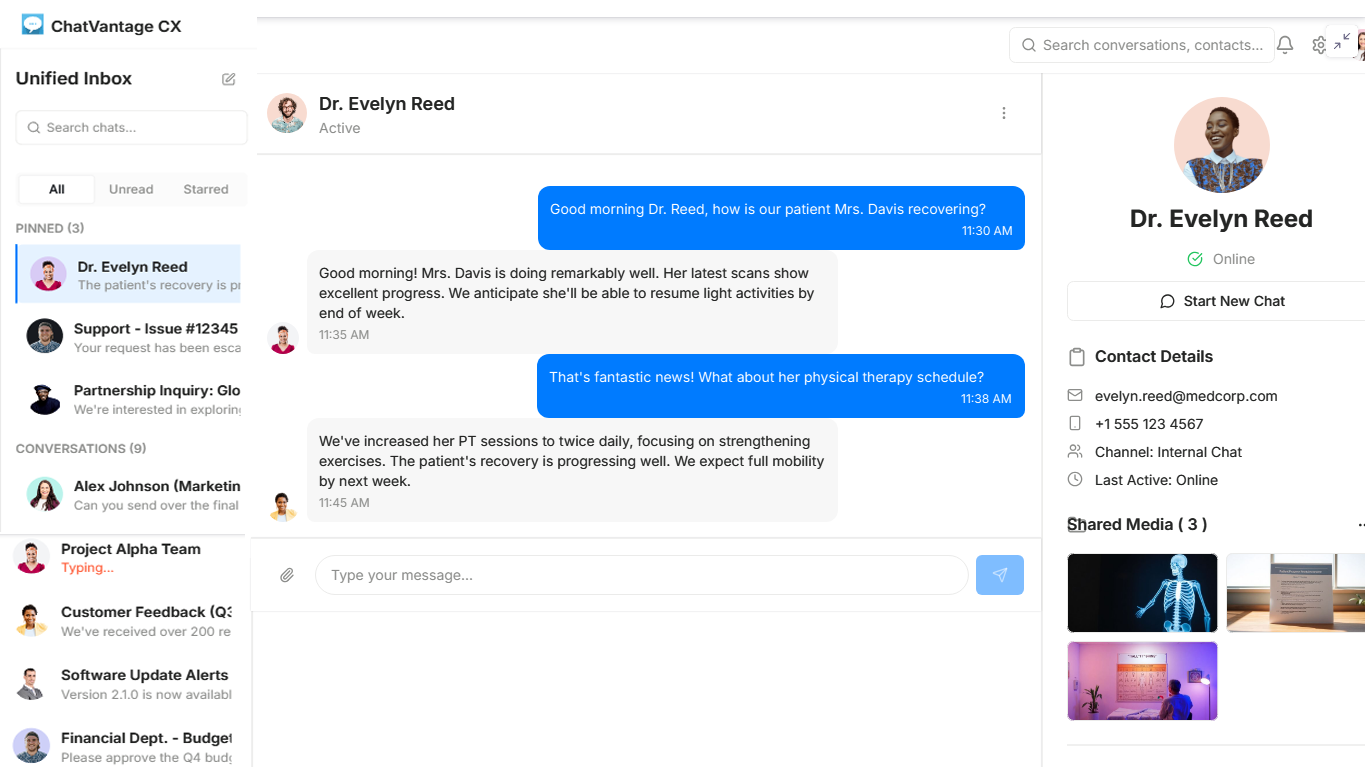Start New Chat with Dr. Reed
1365x767 pixels.
pos(1221,301)
